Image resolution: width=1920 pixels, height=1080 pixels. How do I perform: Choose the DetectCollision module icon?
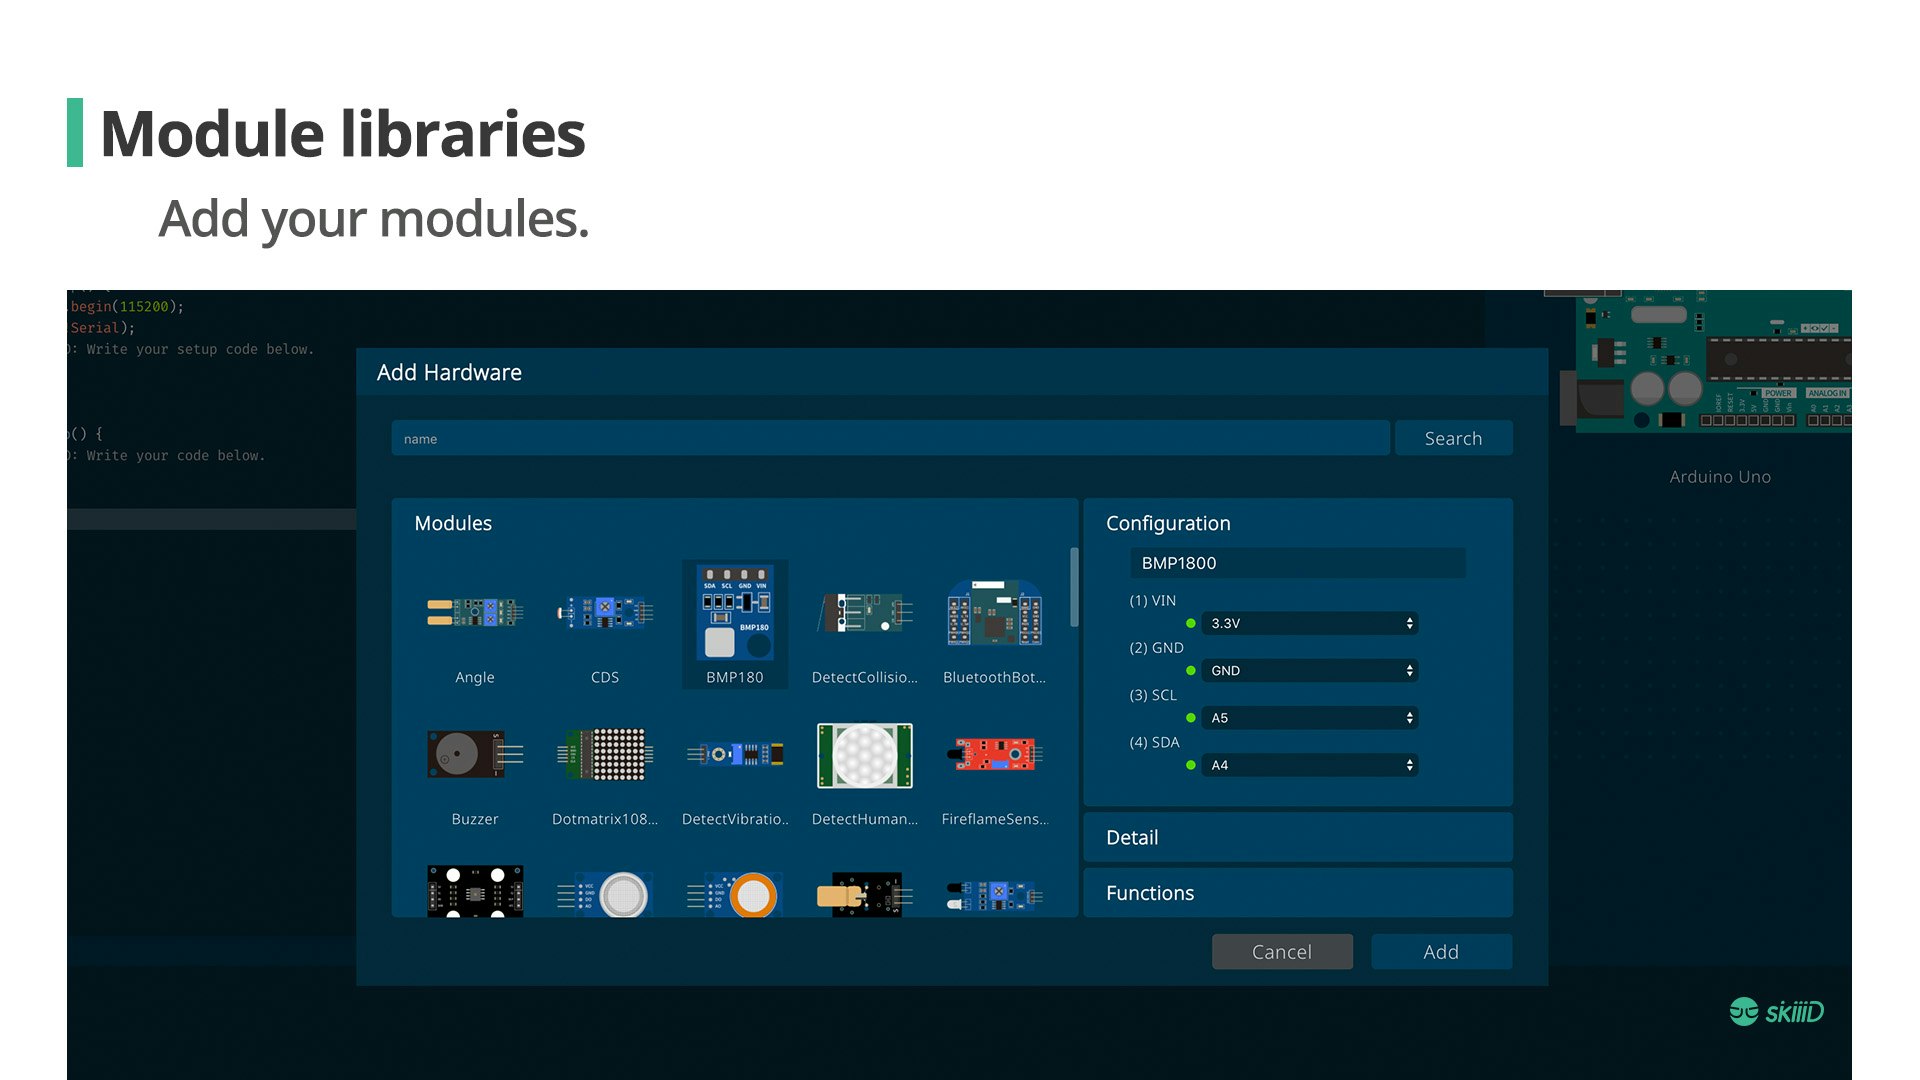tap(864, 613)
